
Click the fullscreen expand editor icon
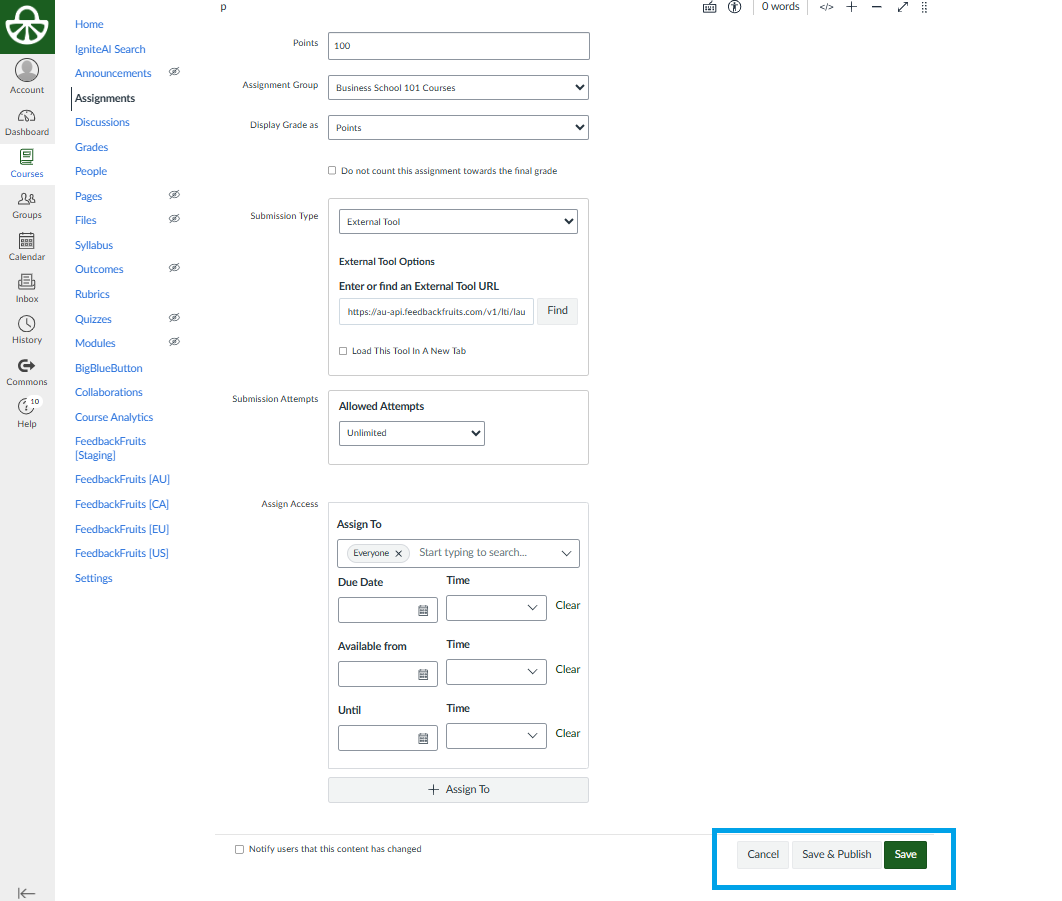pyautogui.click(x=902, y=7)
